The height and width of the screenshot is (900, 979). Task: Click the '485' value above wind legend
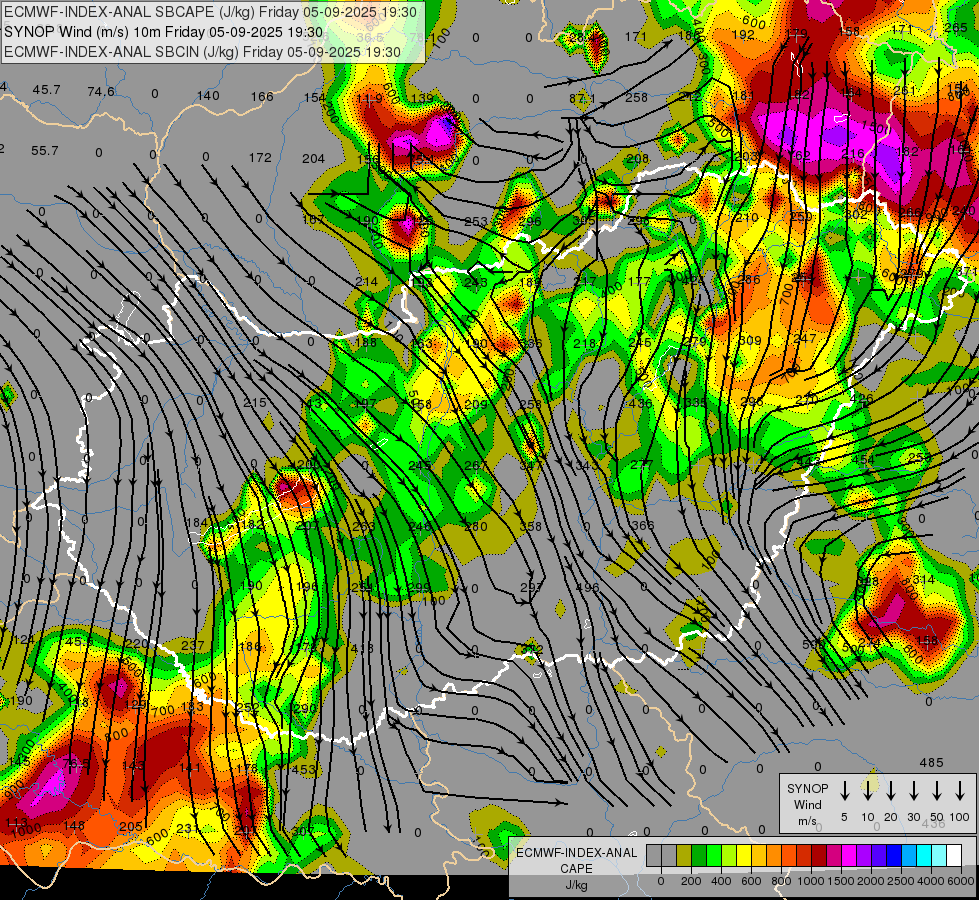(x=932, y=763)
